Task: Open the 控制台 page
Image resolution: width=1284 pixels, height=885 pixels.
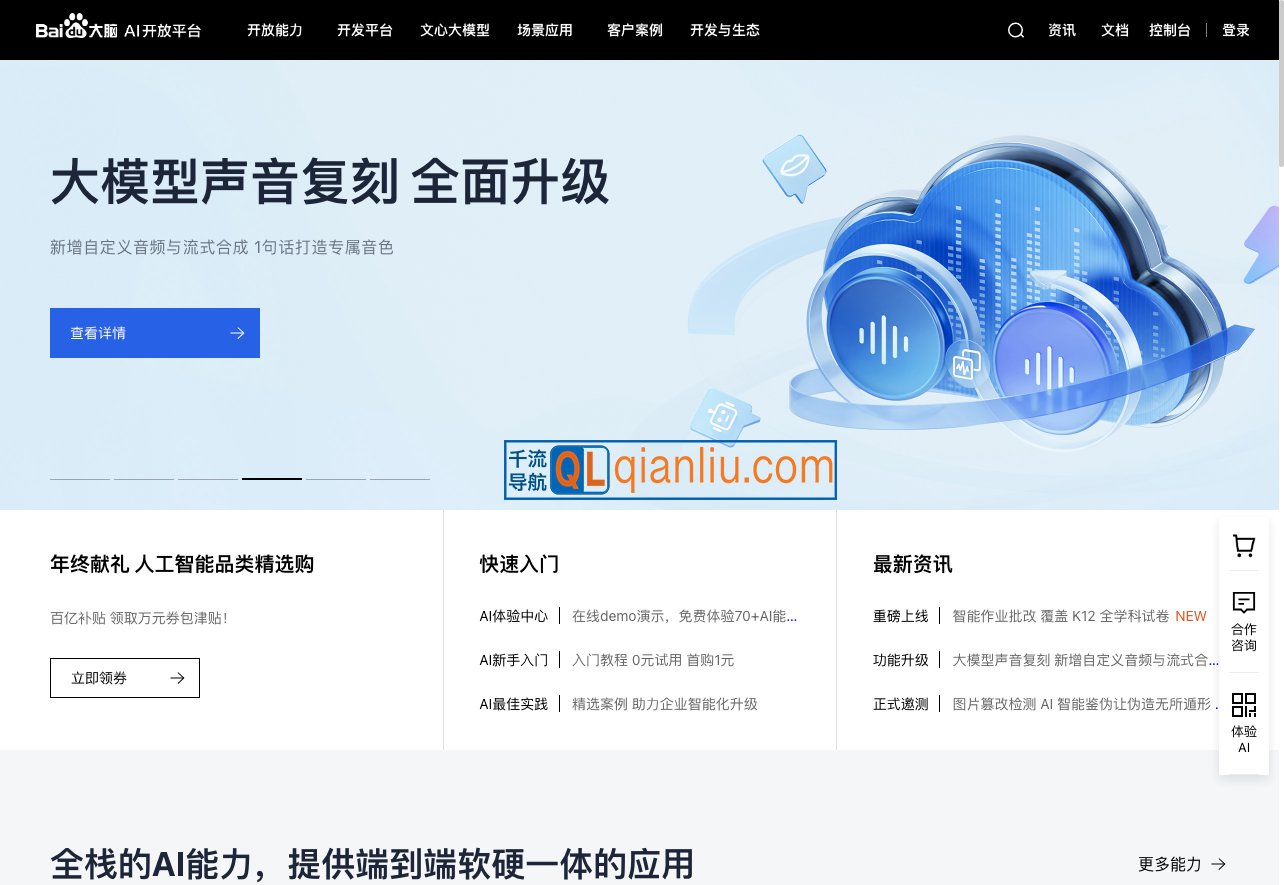Action: (x=1170, y=30)
